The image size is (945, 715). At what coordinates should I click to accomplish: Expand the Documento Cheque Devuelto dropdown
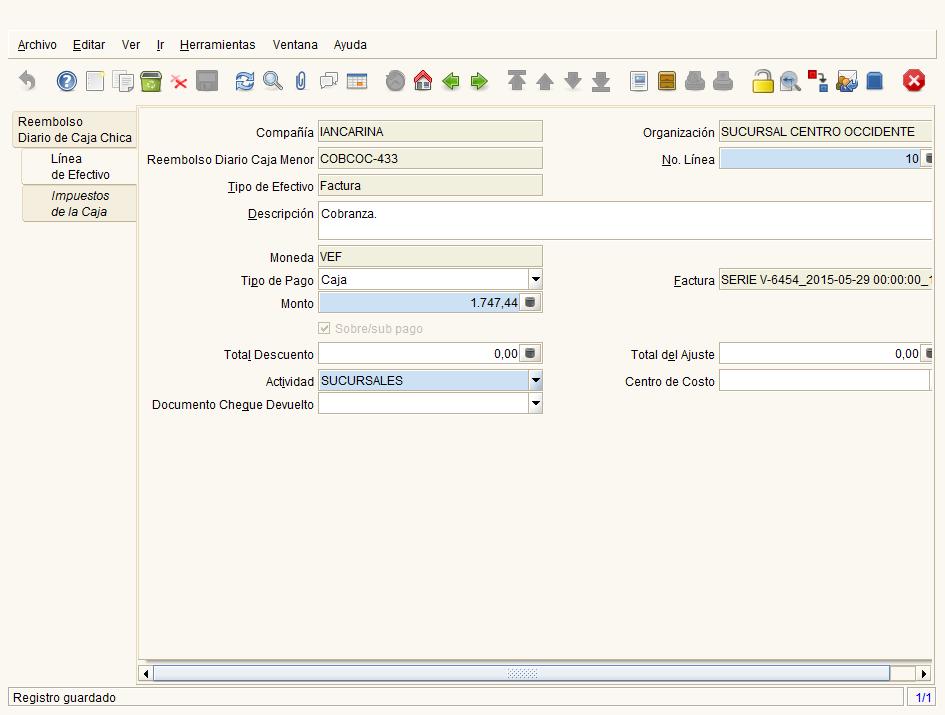coord(535,403)
